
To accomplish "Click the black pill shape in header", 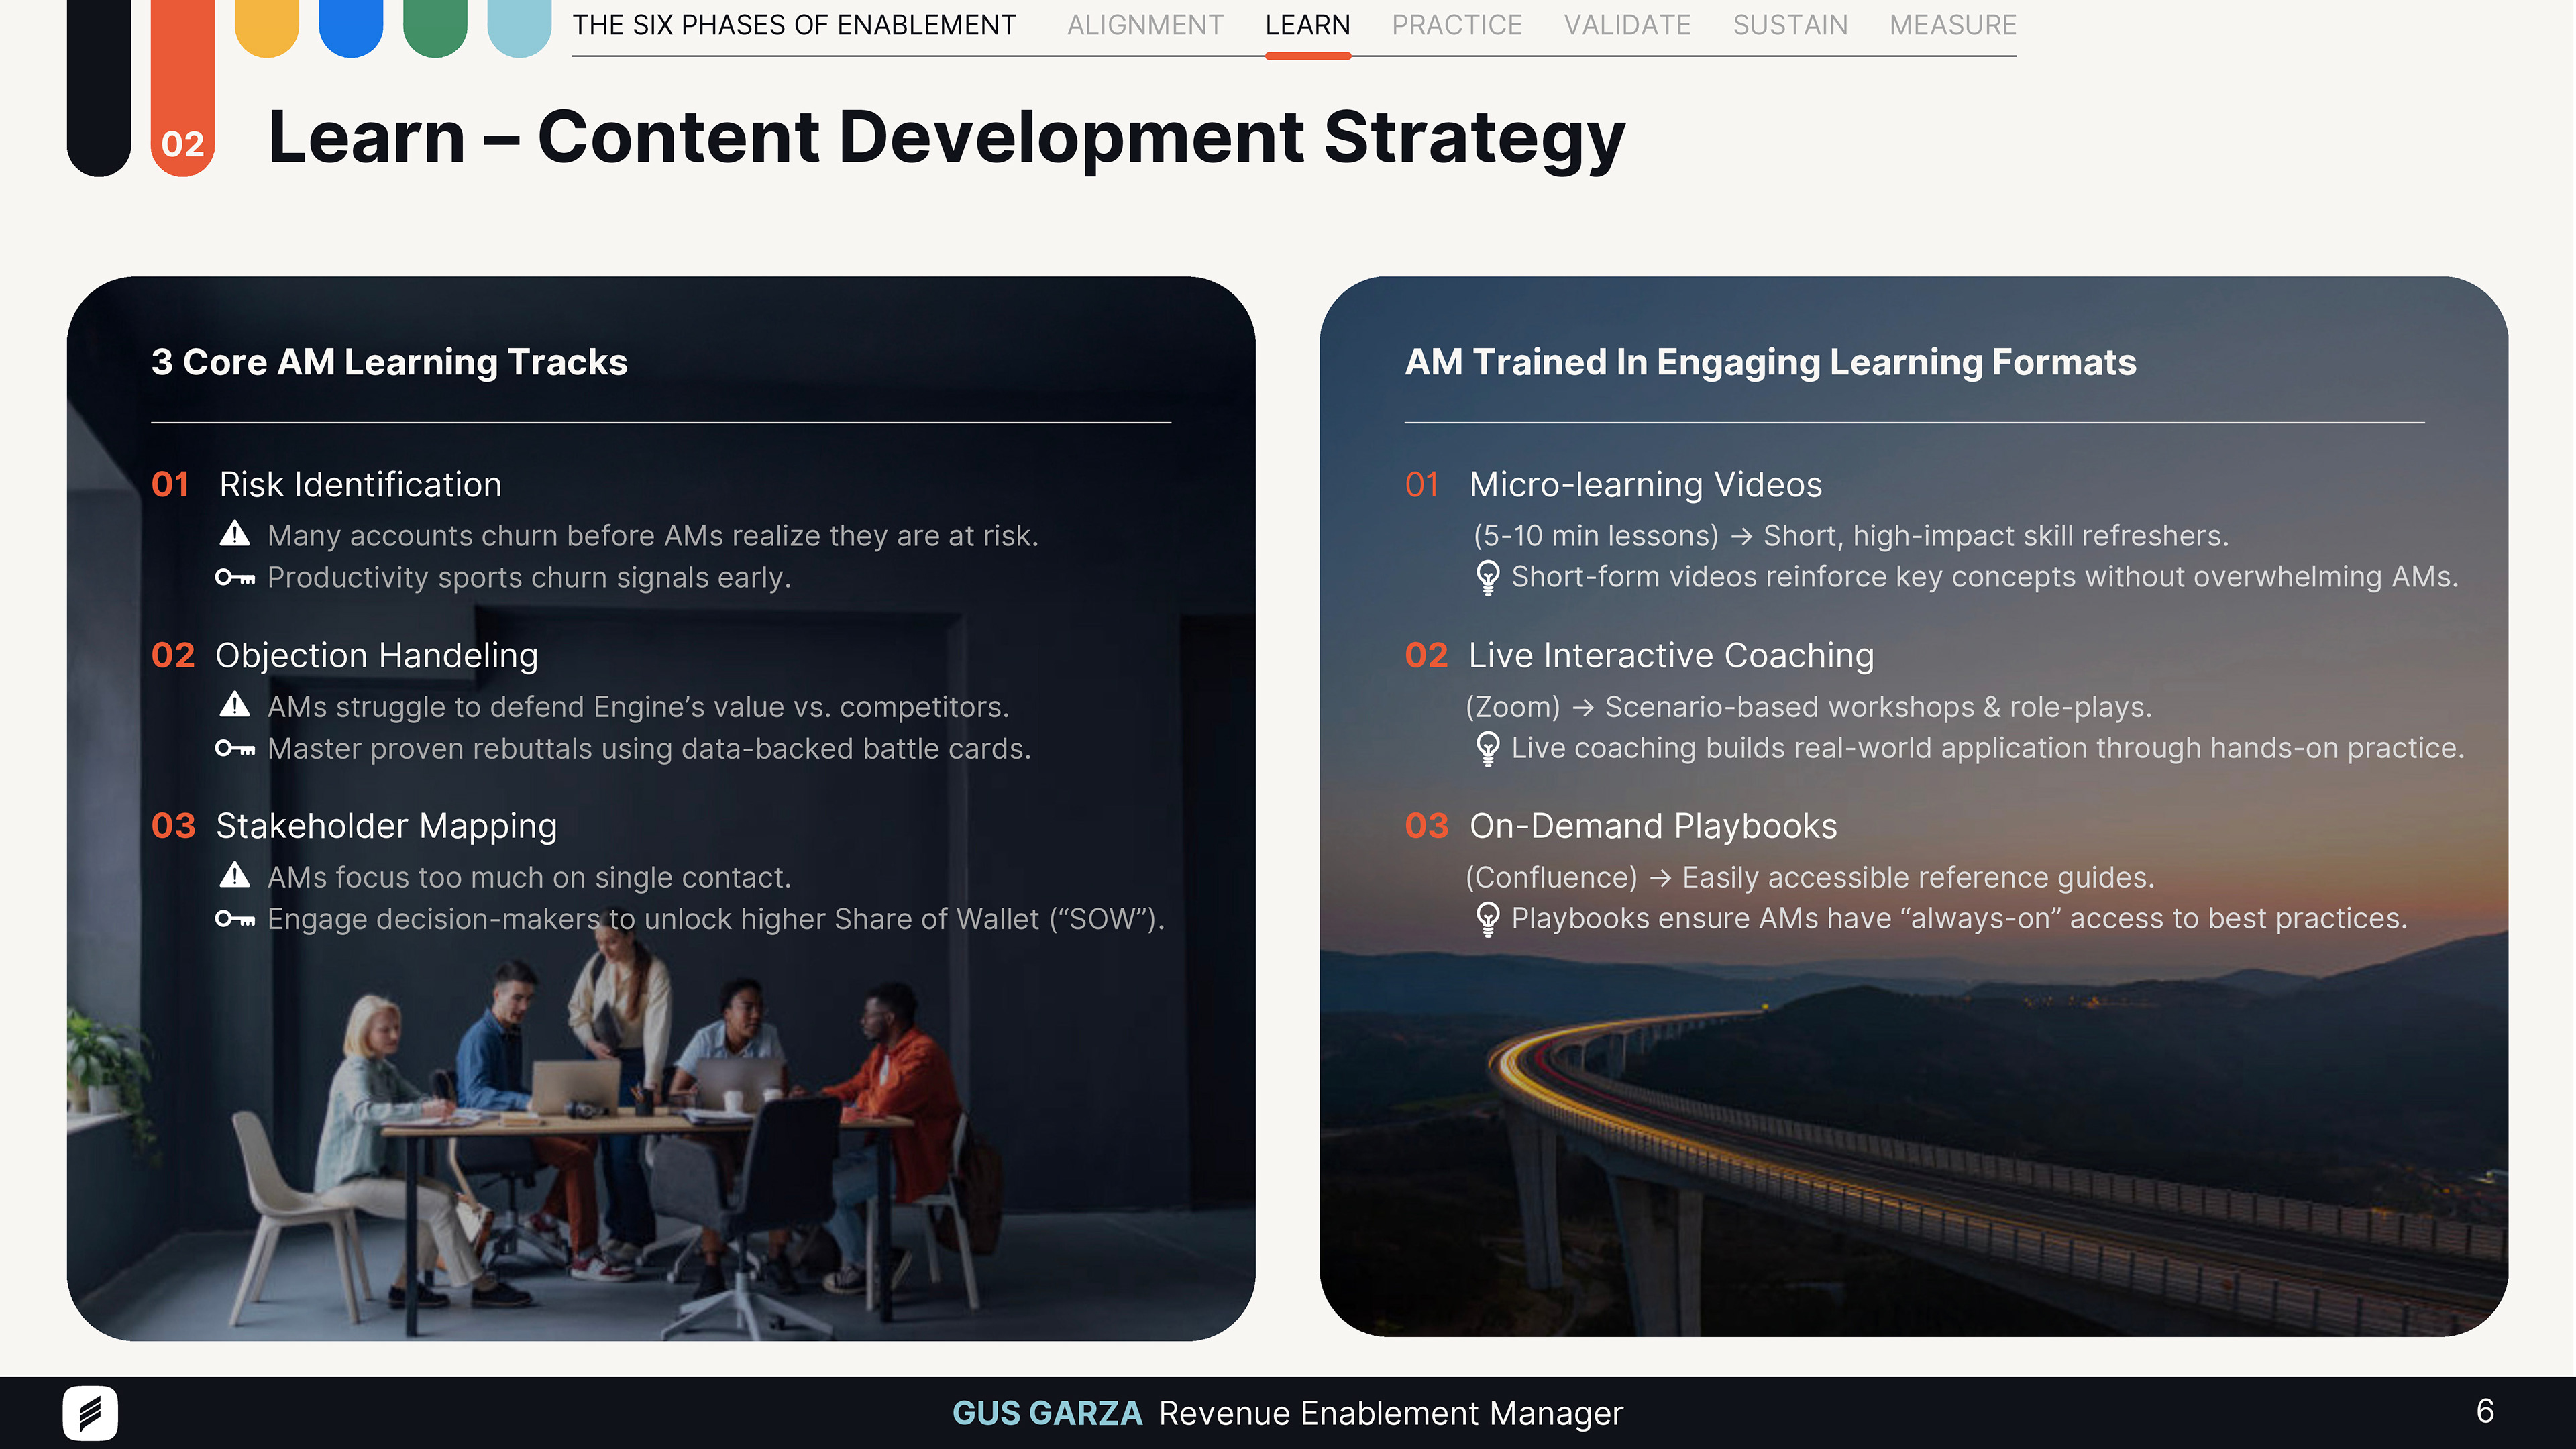I will coord(99,88).
